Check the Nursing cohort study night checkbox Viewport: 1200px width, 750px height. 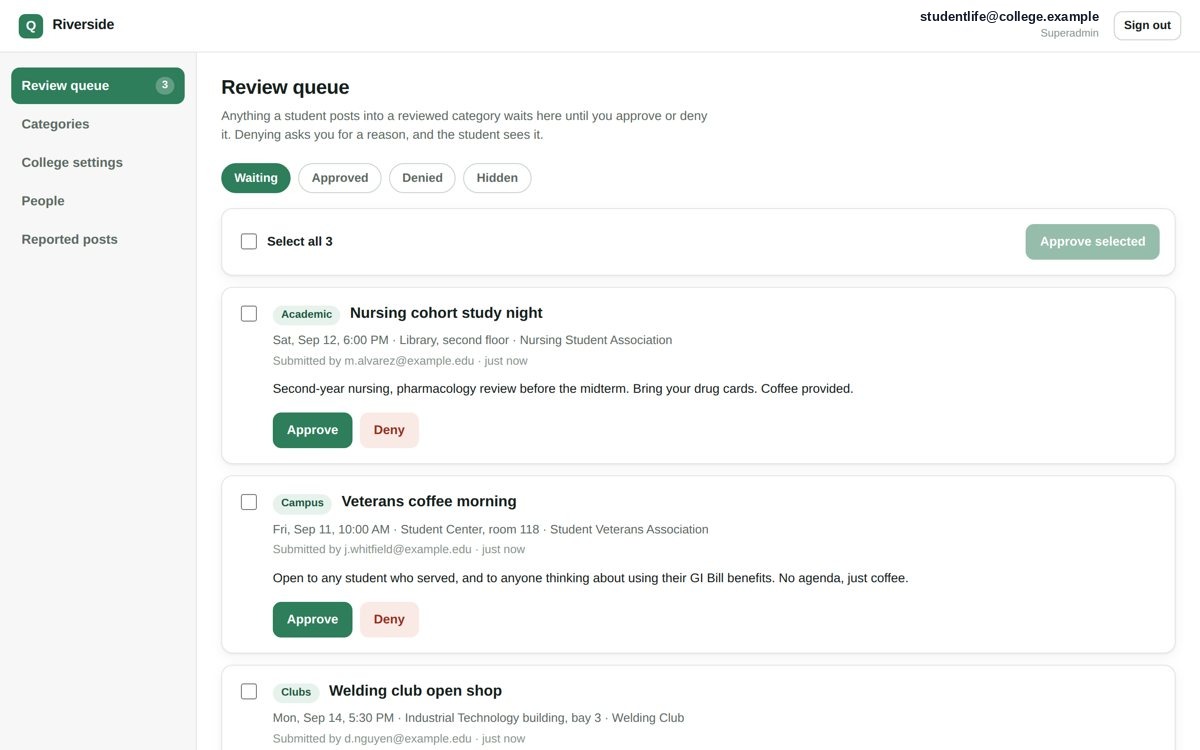249,314
